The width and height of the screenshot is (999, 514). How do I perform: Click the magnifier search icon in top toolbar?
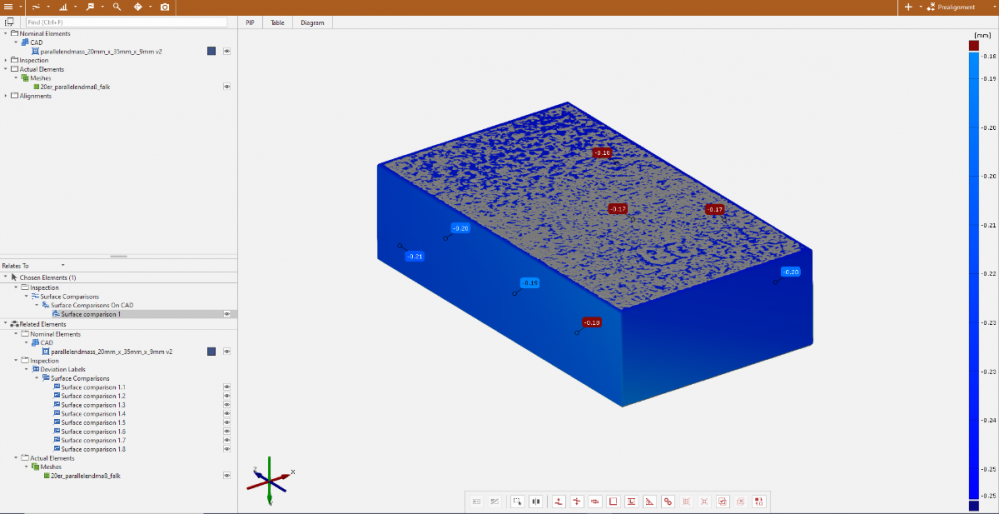117,7
